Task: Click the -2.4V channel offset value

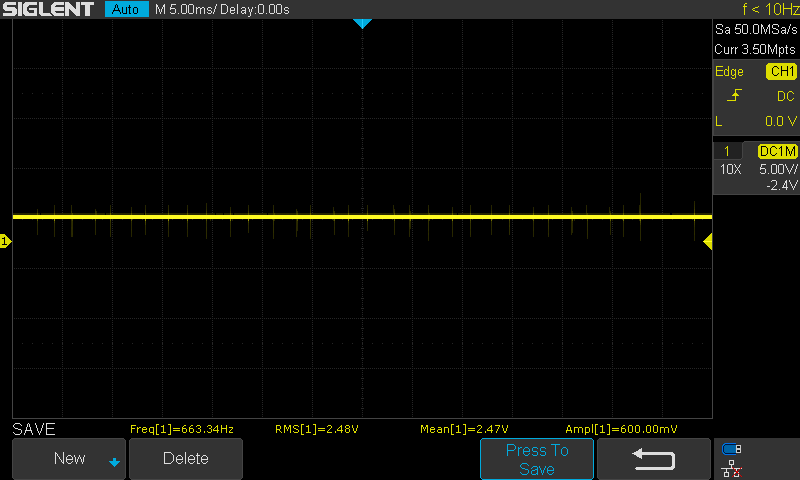Action: pyautogui.click(x=782, y=185)
